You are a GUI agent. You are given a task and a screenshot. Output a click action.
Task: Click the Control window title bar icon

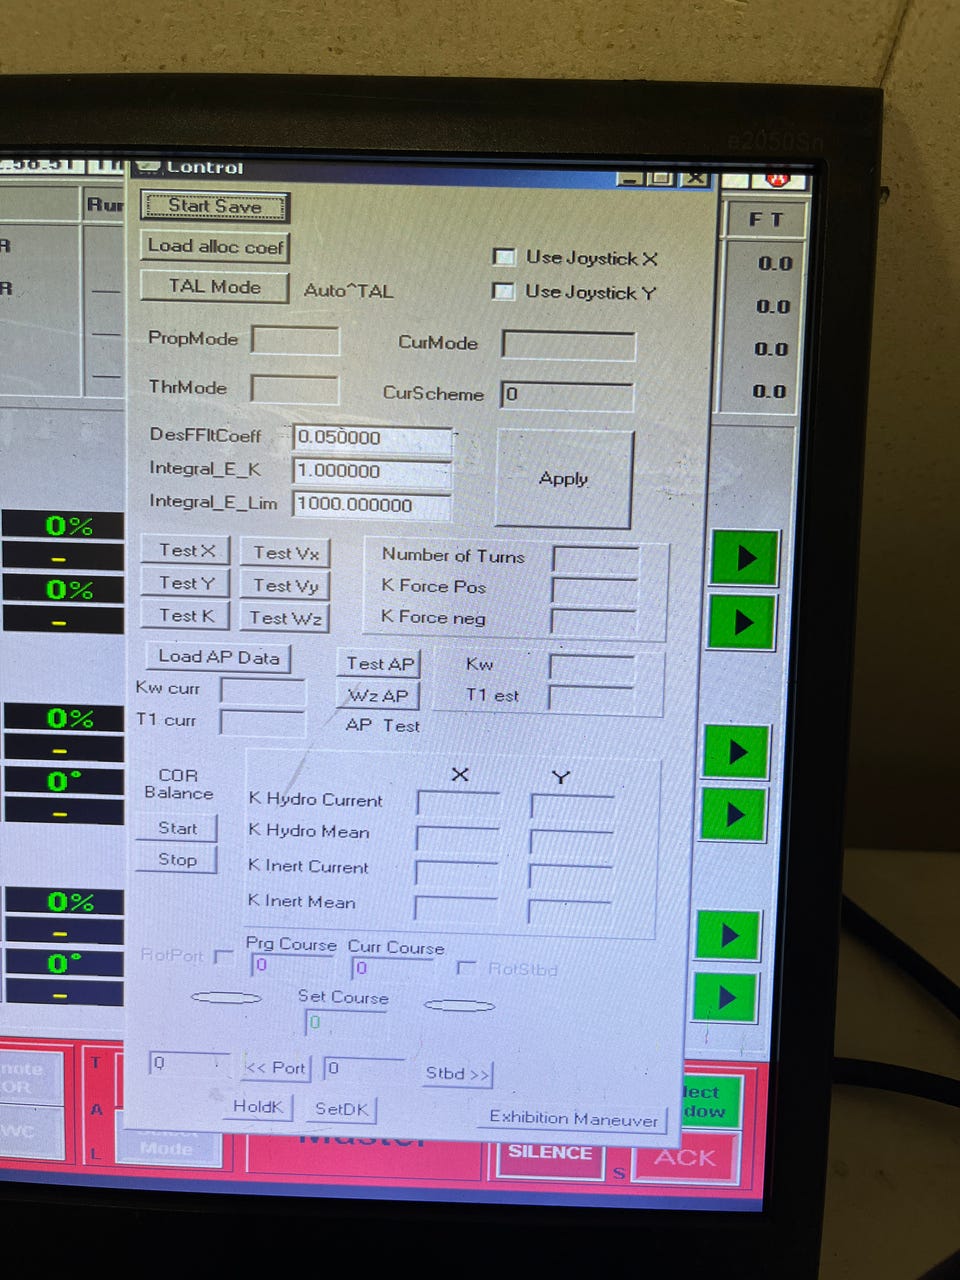pyautogui.click(x=148, y=166)
